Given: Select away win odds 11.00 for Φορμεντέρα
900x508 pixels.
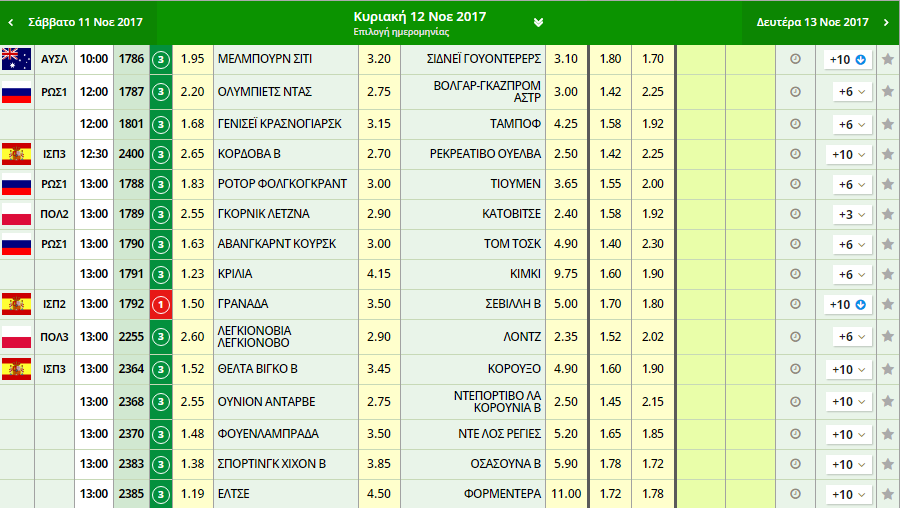Looking at the screenshot, I should [566, 494].
